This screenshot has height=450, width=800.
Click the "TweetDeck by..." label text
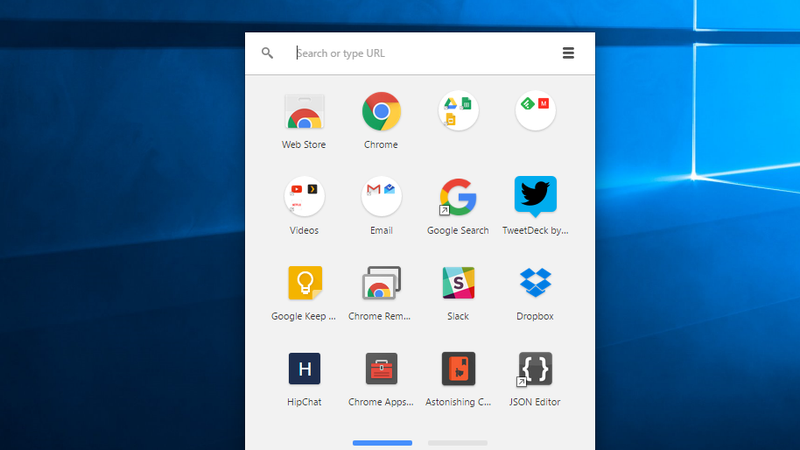pyautogui.click(x=535, y=231)
